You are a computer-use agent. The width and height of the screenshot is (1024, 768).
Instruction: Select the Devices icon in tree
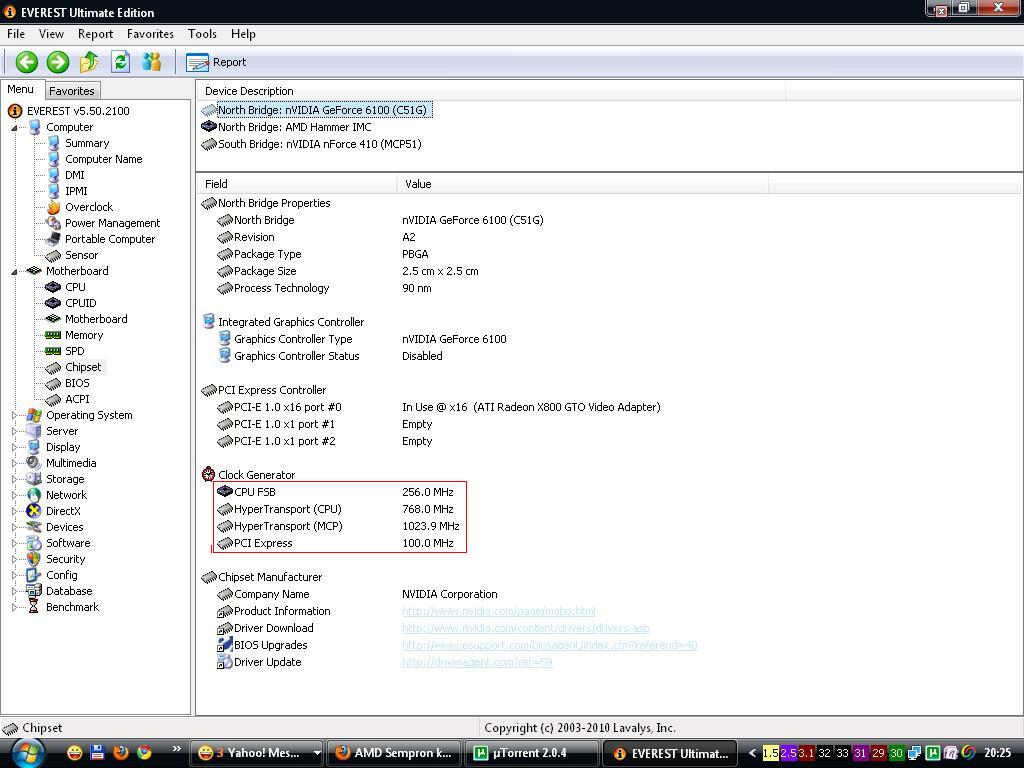[34, 527]
